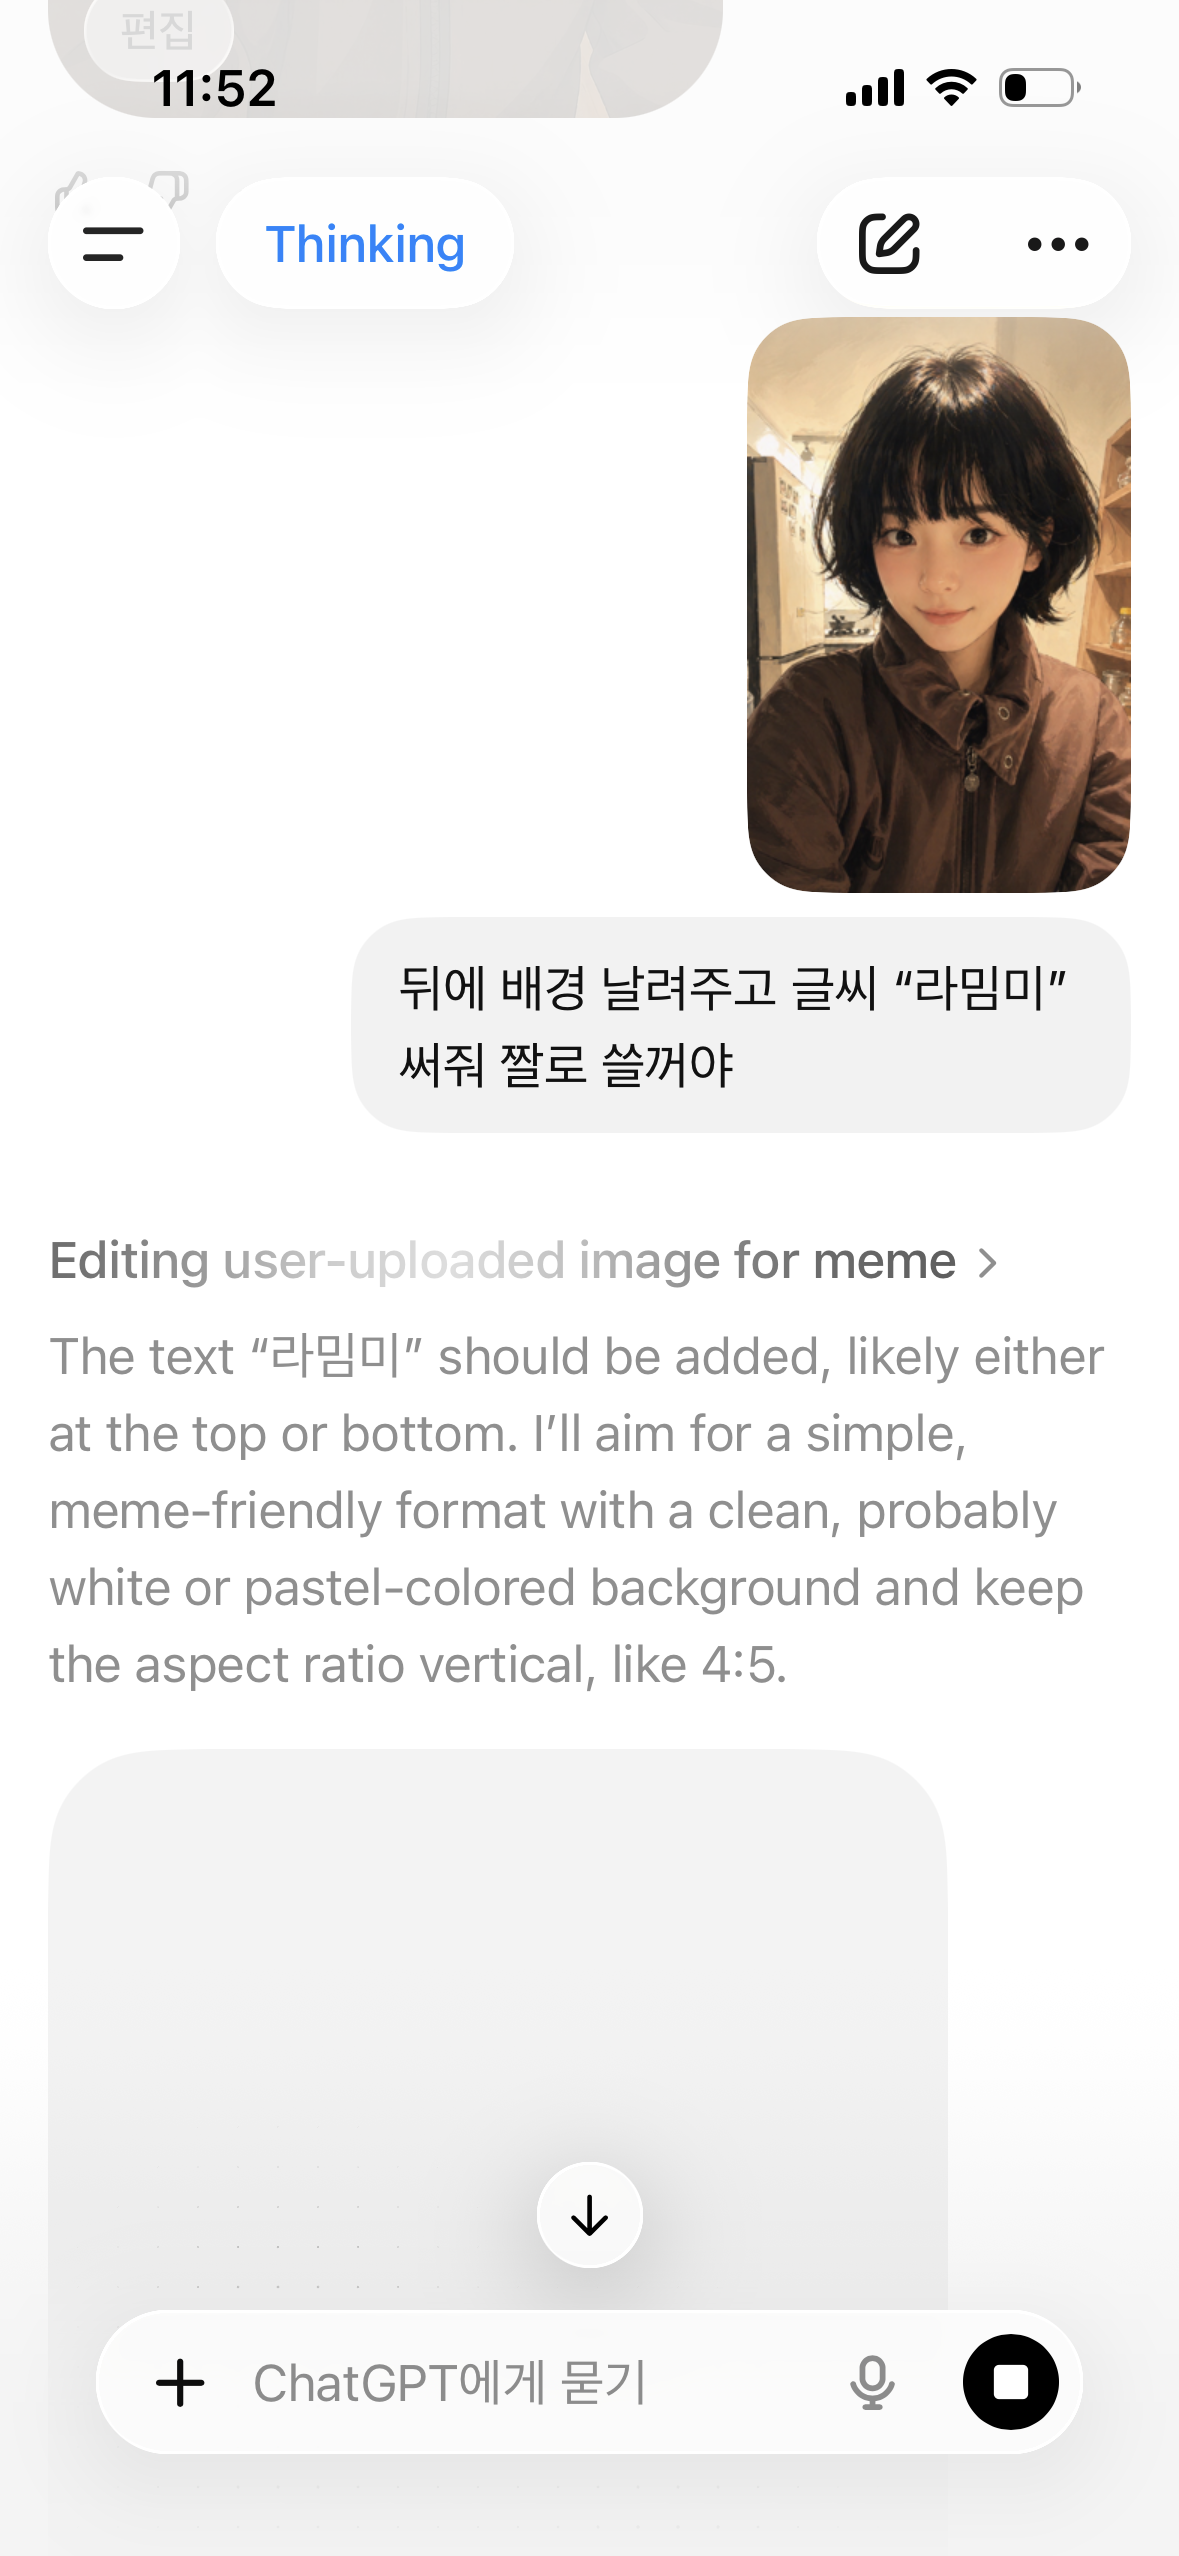
Task: Tap the 편집 button at top
Action: pos(158,29)
